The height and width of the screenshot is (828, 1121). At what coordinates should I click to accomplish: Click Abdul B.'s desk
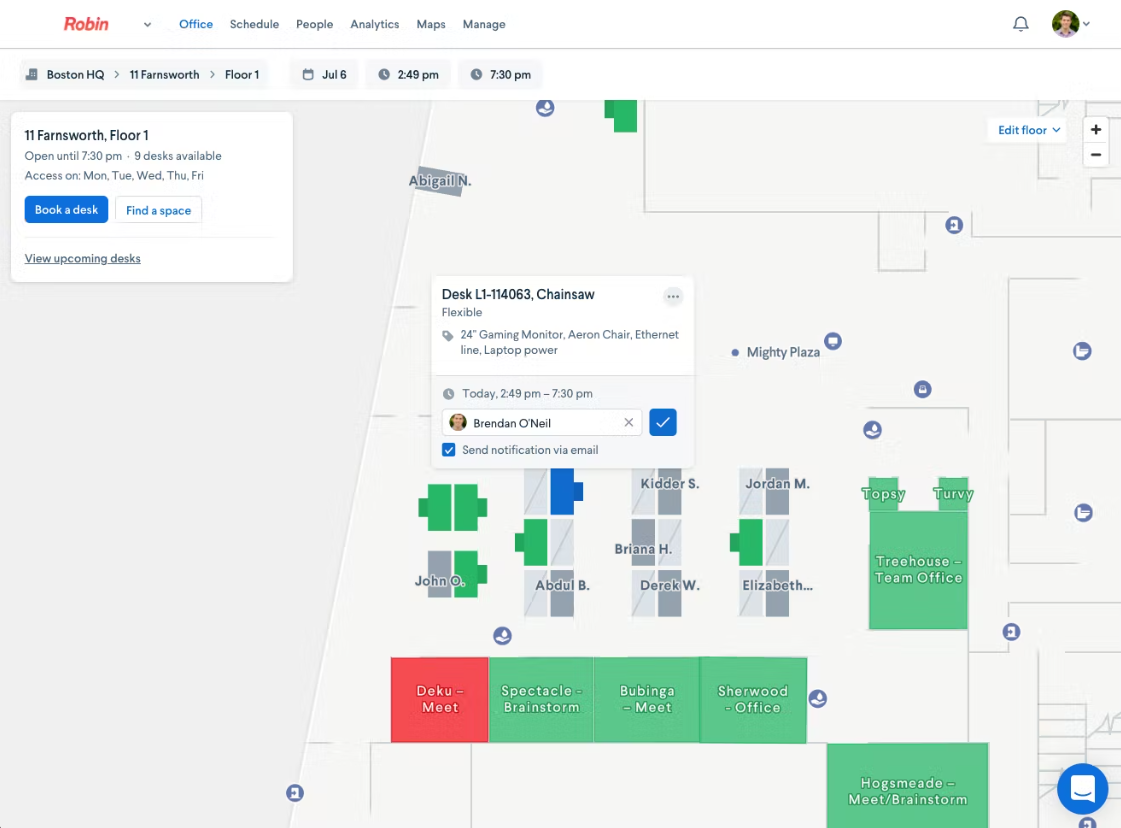562,593
